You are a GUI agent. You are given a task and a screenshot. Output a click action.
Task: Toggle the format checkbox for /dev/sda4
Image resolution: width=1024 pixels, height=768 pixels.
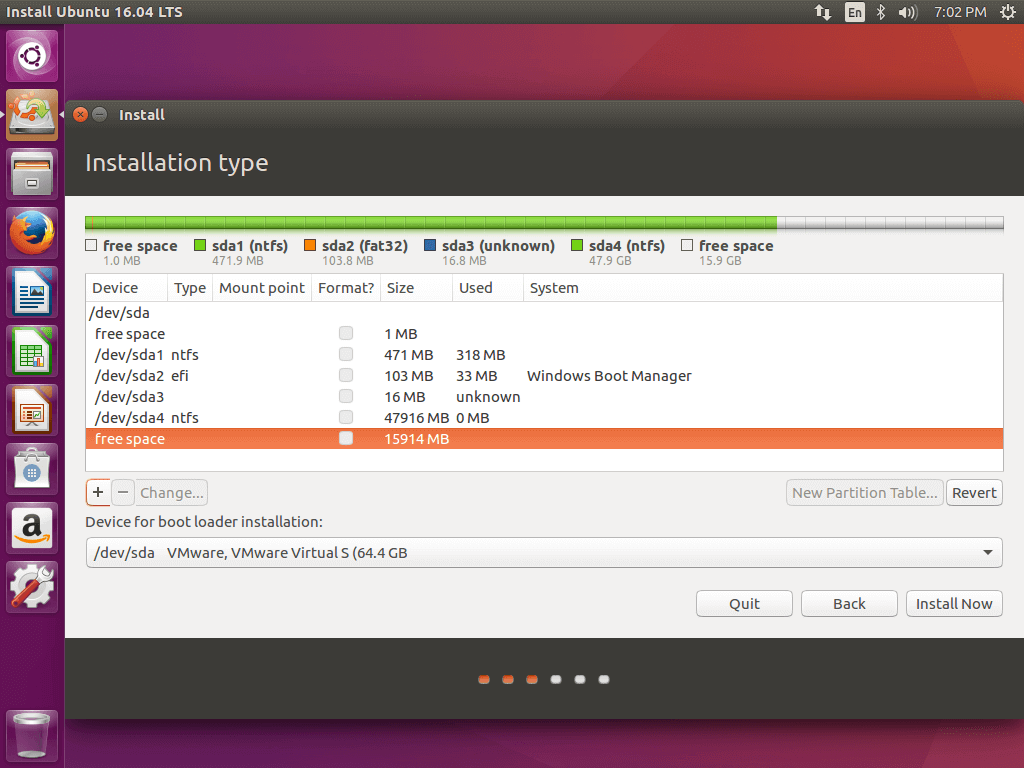(346, 418)
